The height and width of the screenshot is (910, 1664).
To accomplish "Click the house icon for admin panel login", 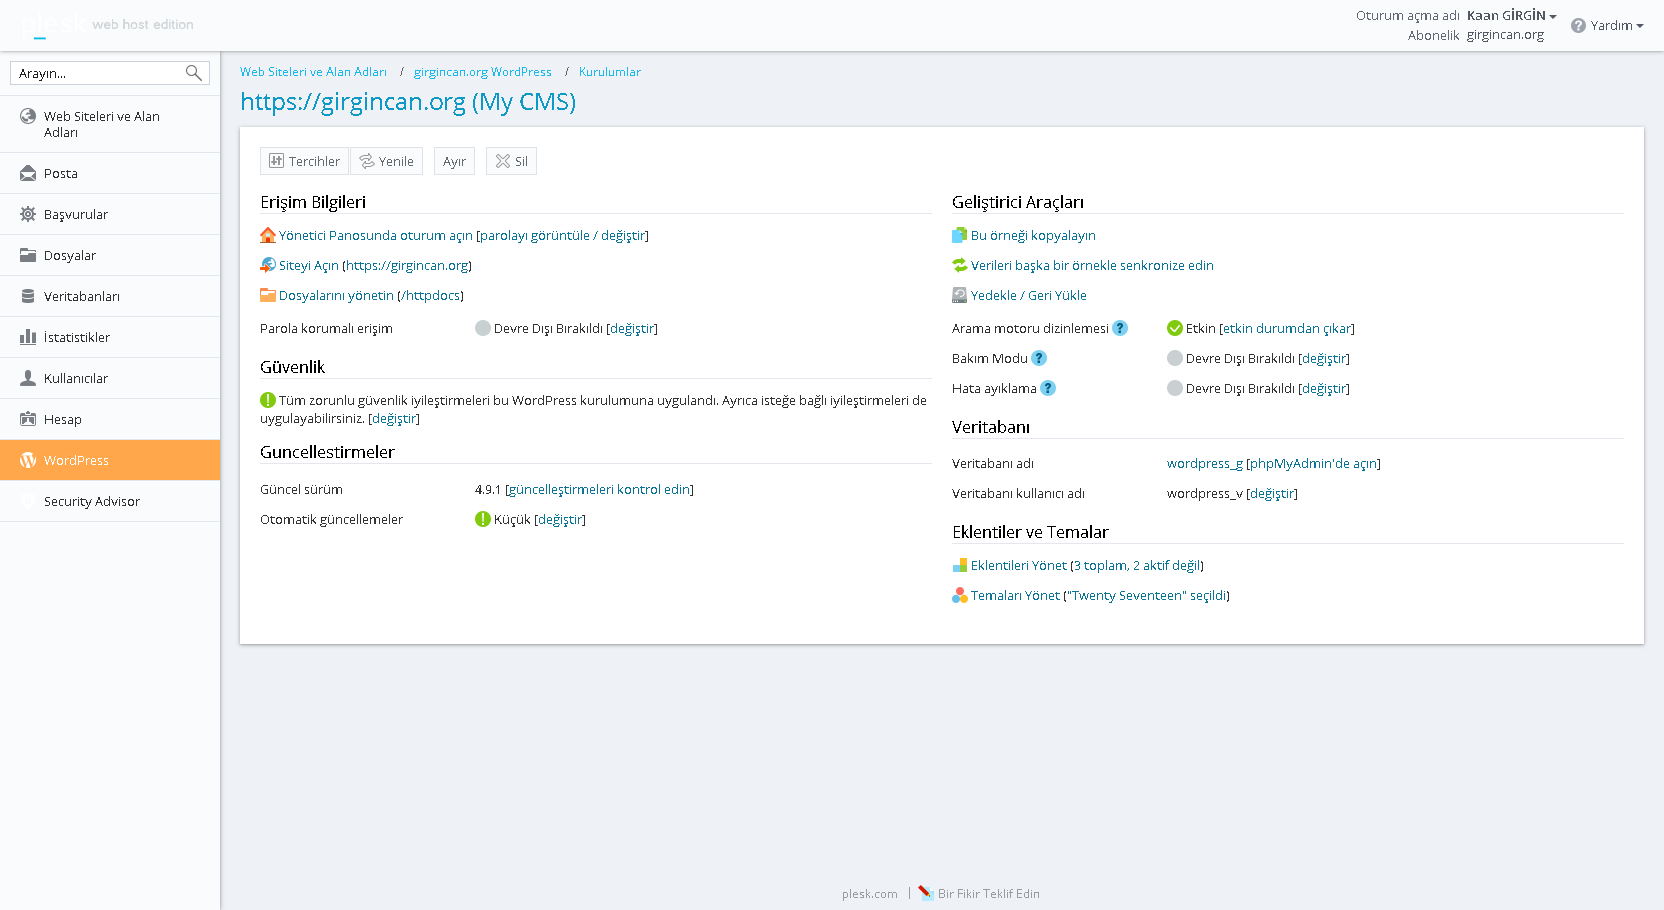I will 268,235.
